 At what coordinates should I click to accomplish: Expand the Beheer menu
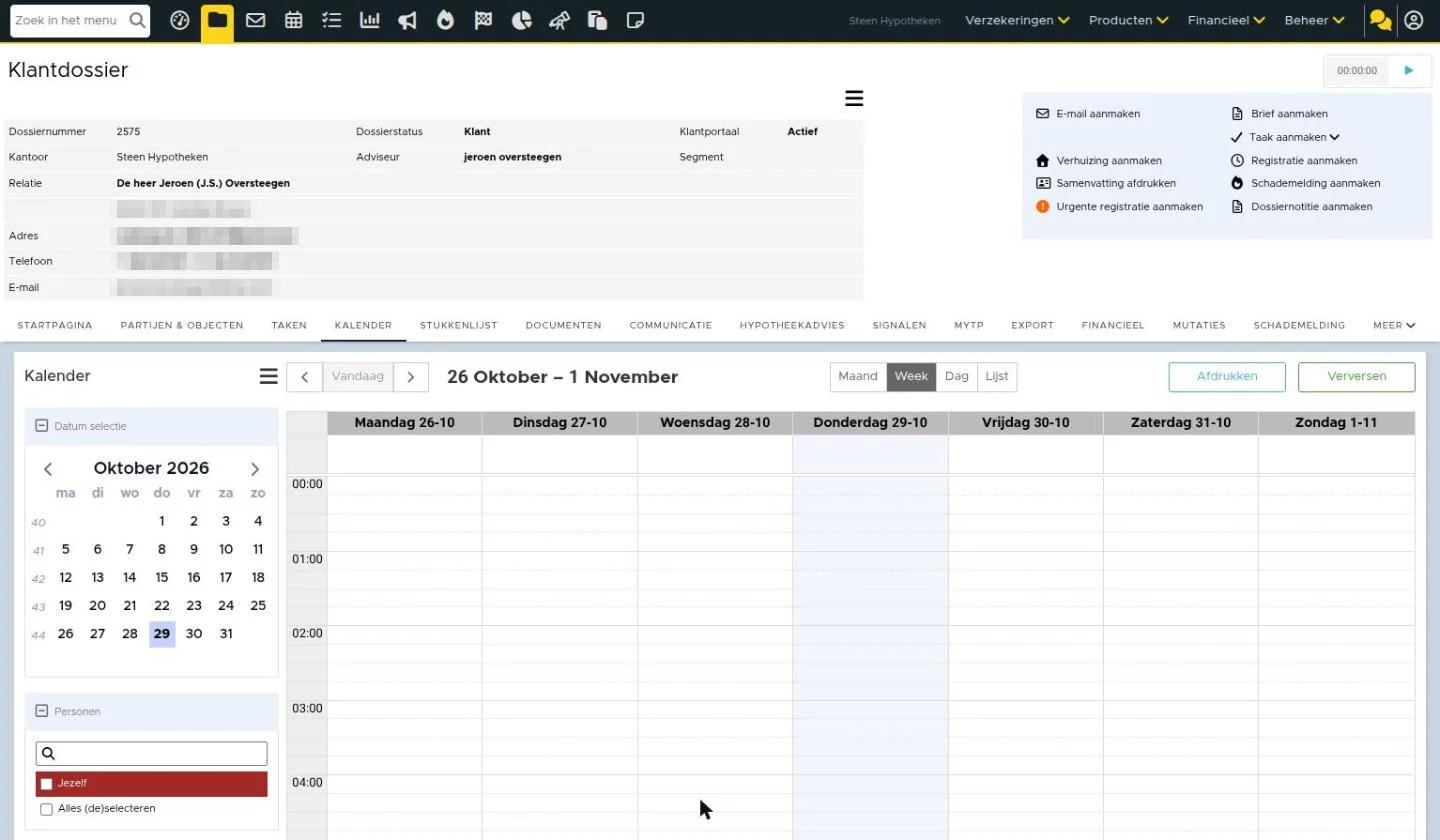click(1315, 20)
